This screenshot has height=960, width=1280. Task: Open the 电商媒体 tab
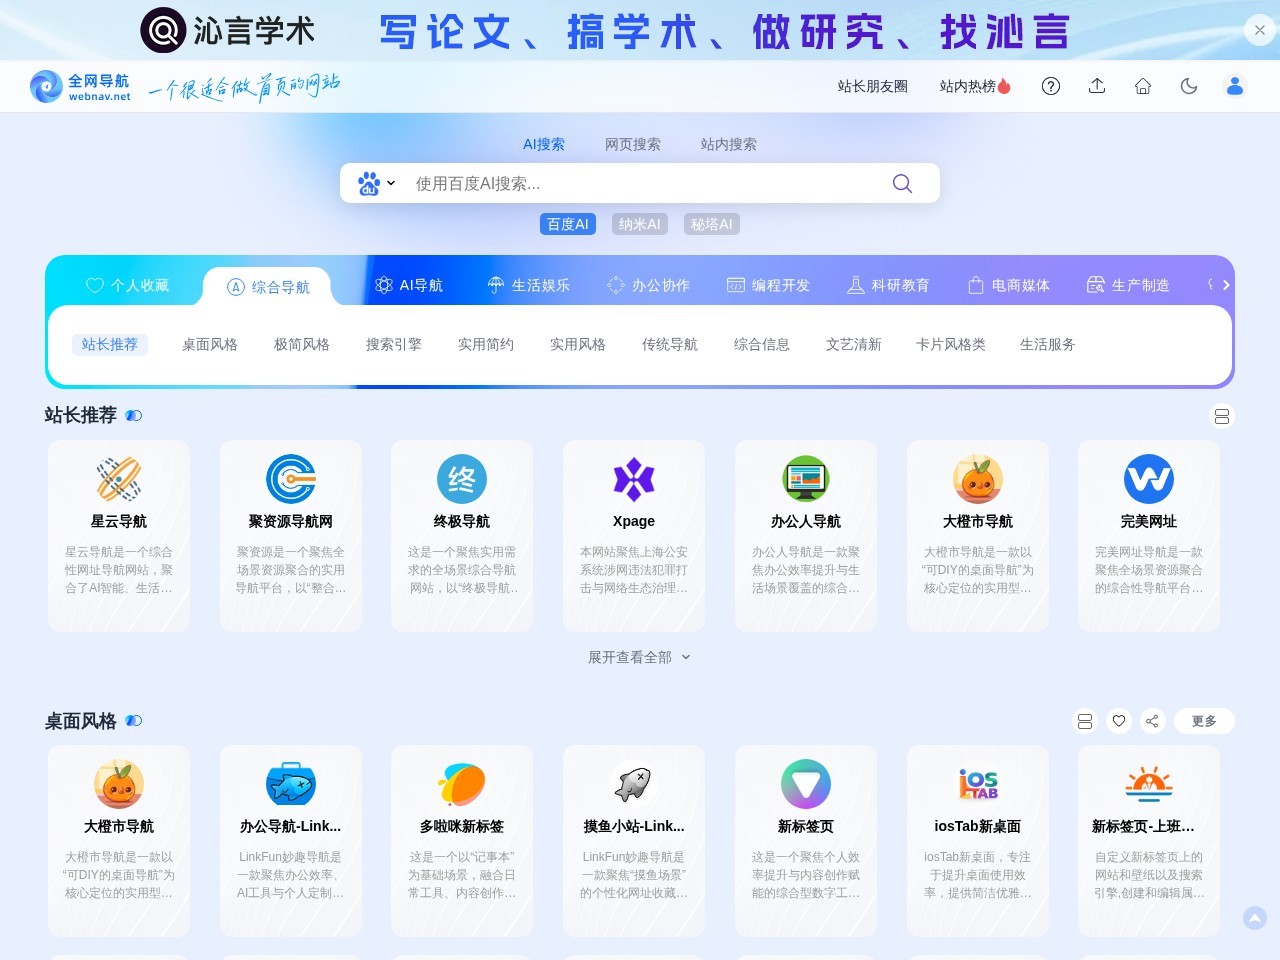click(x=1009, y=285)
